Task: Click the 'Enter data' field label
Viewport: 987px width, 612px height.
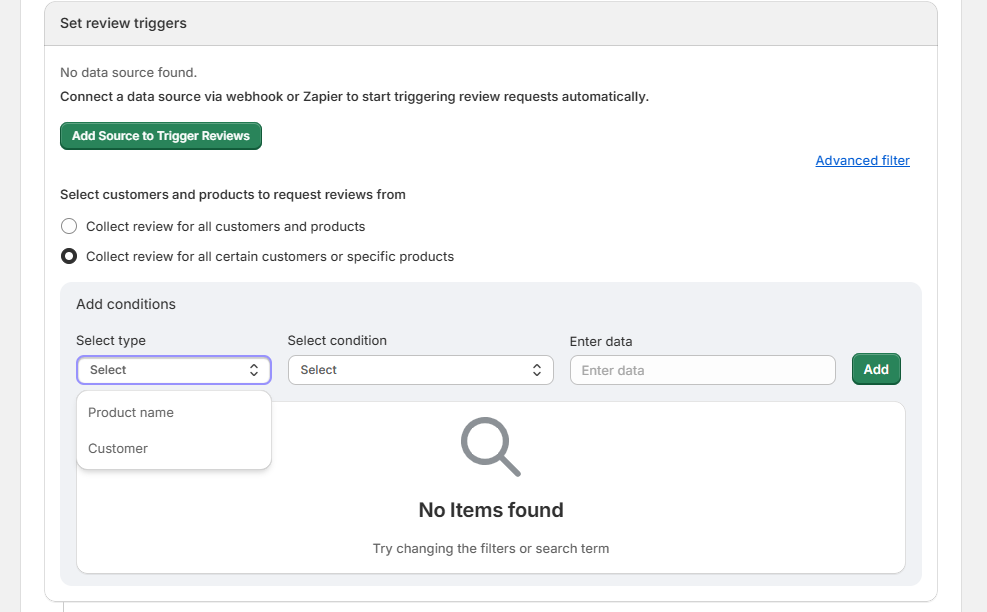Action: point(601,341)
